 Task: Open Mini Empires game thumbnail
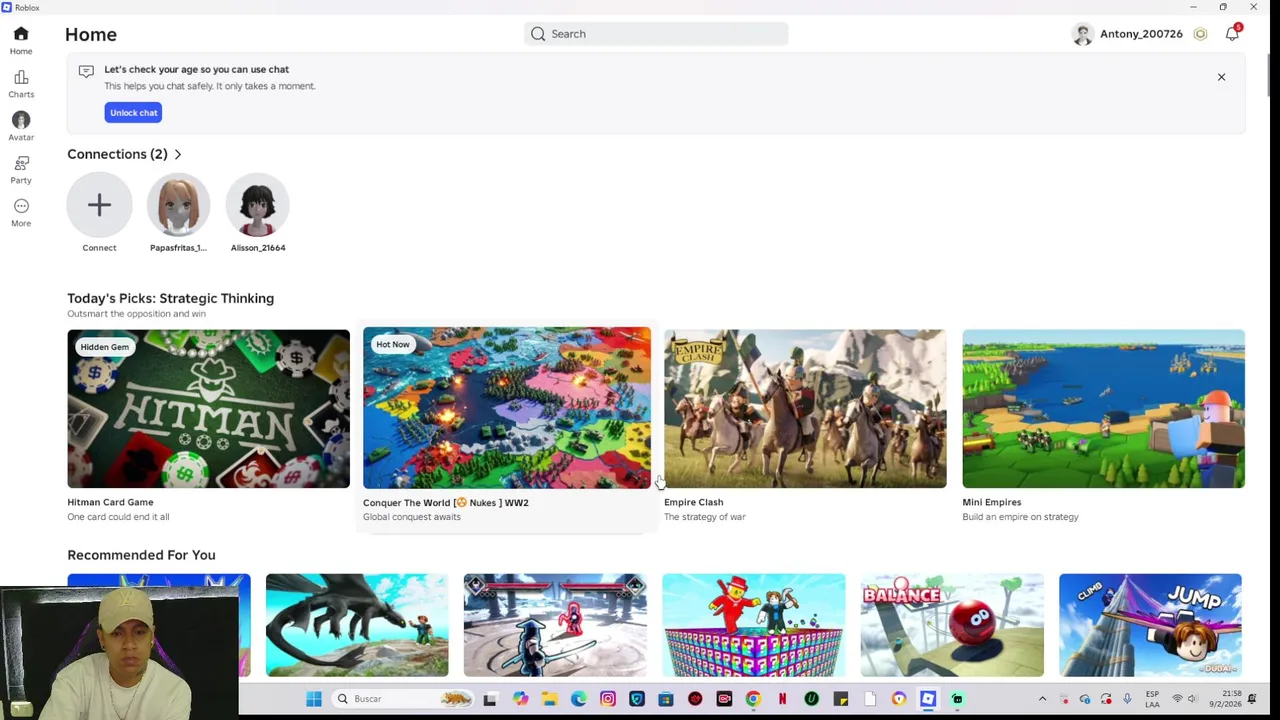coord(1103,408)
